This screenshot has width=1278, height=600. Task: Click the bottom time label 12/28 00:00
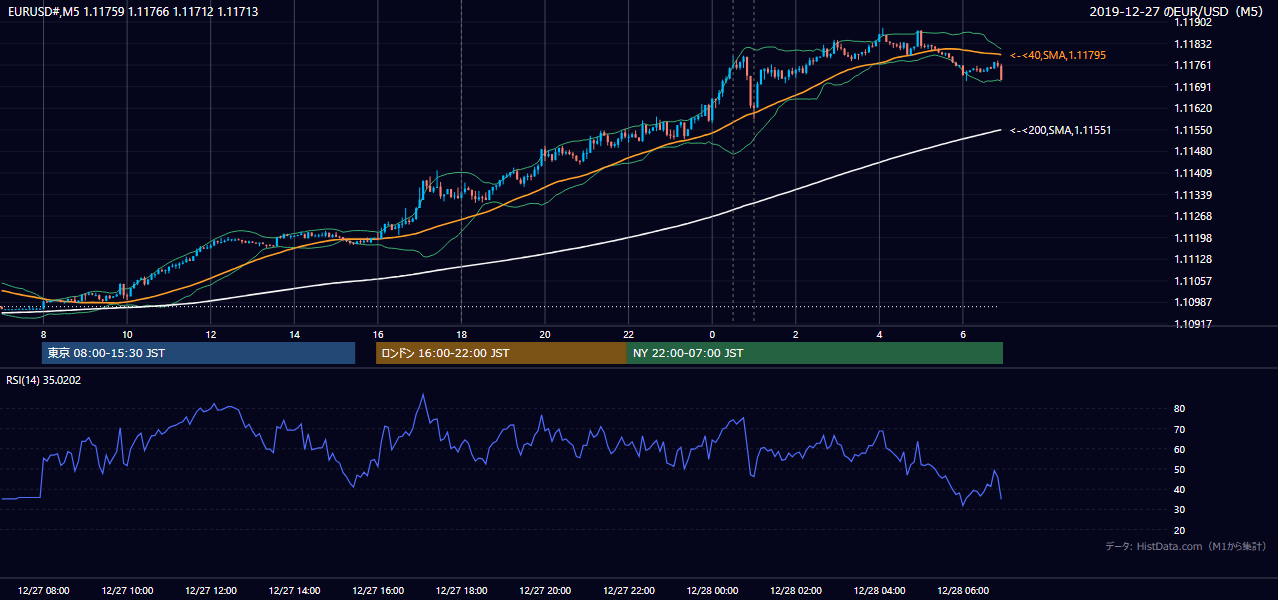click(x=712, y=591)
